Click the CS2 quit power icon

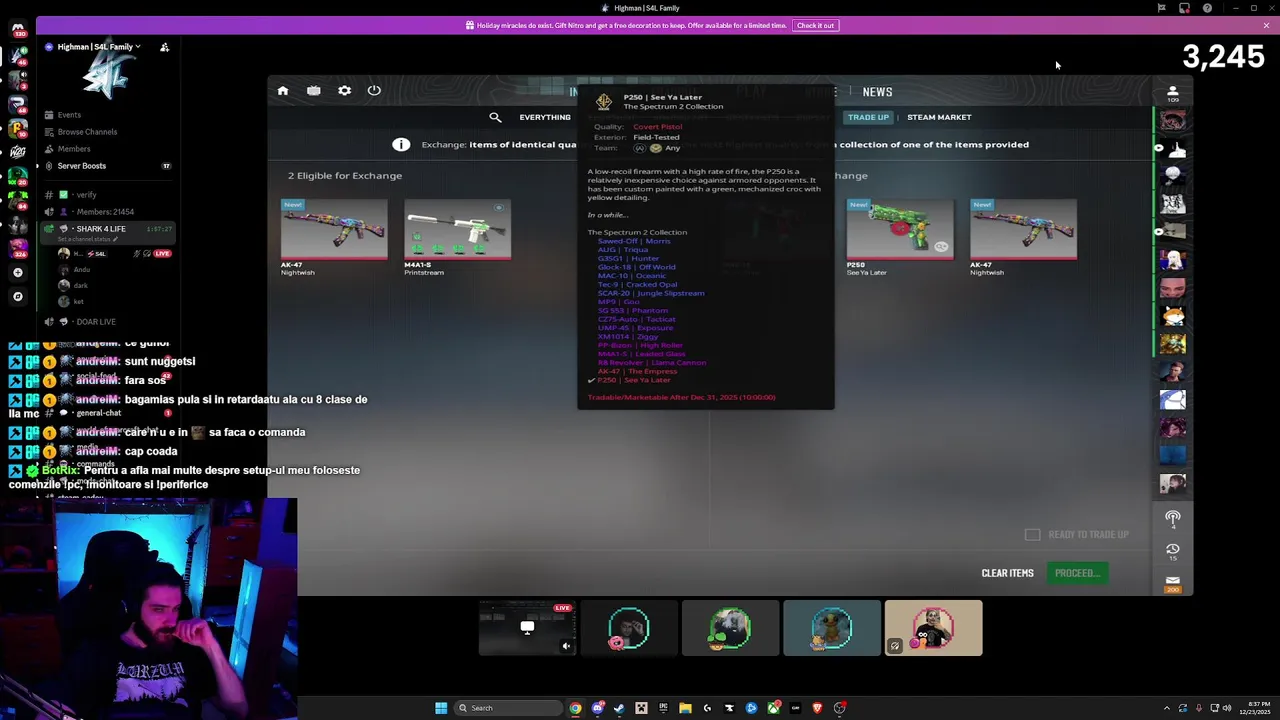[374, 90]
